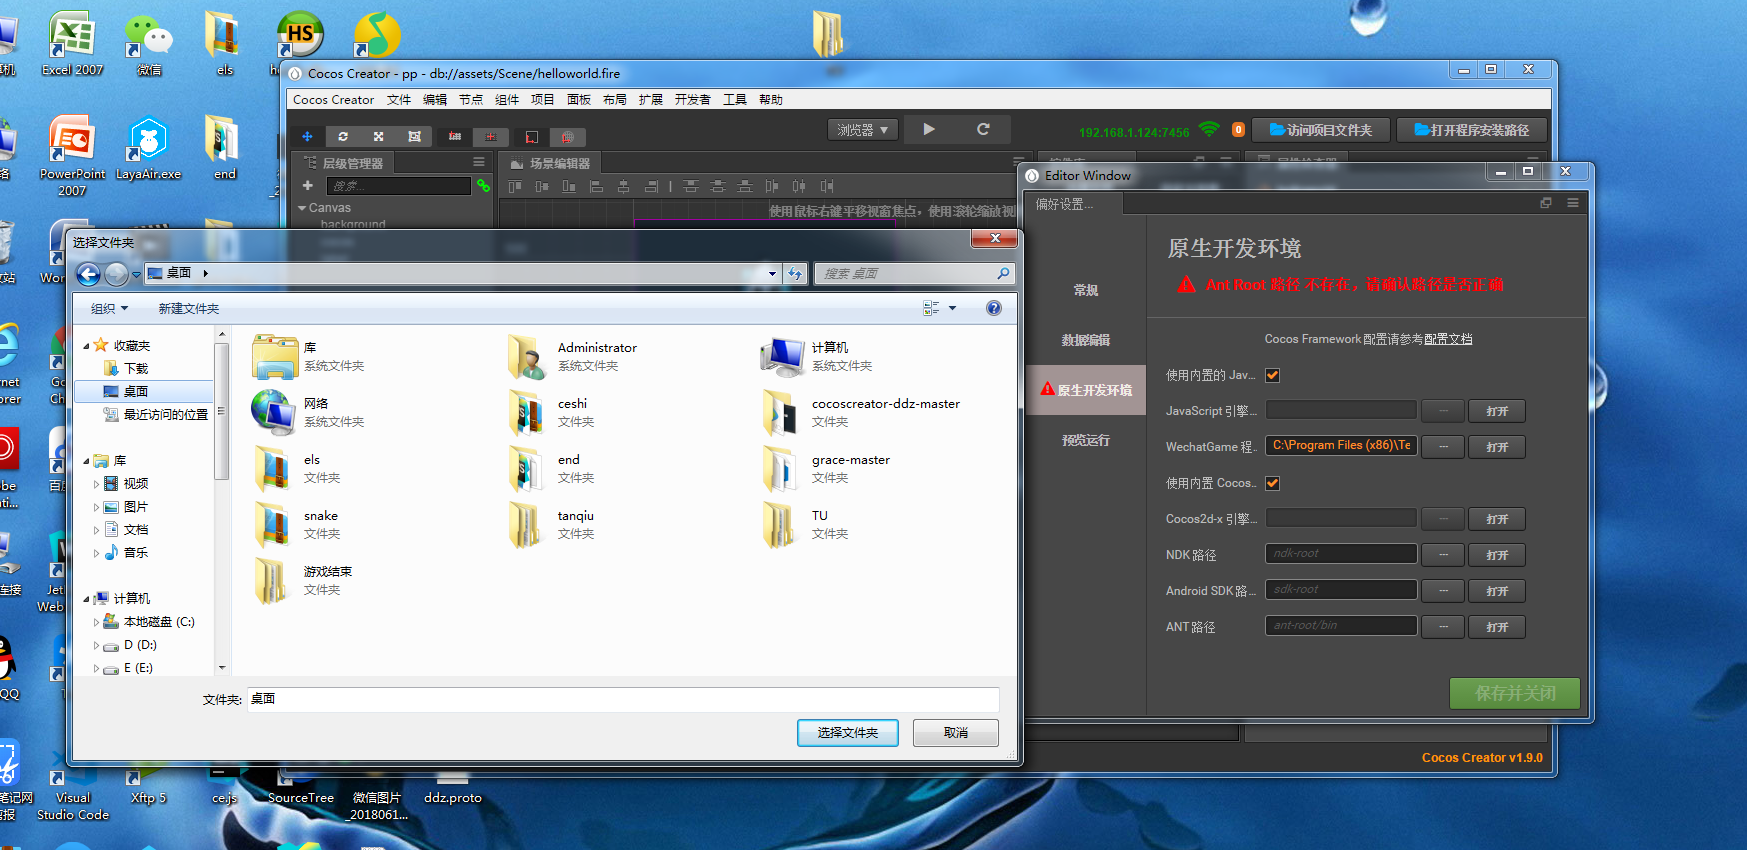Collapse the Canvas node in hierarchy
Viewport: 1747px width, 850px height.
(302, 208)
